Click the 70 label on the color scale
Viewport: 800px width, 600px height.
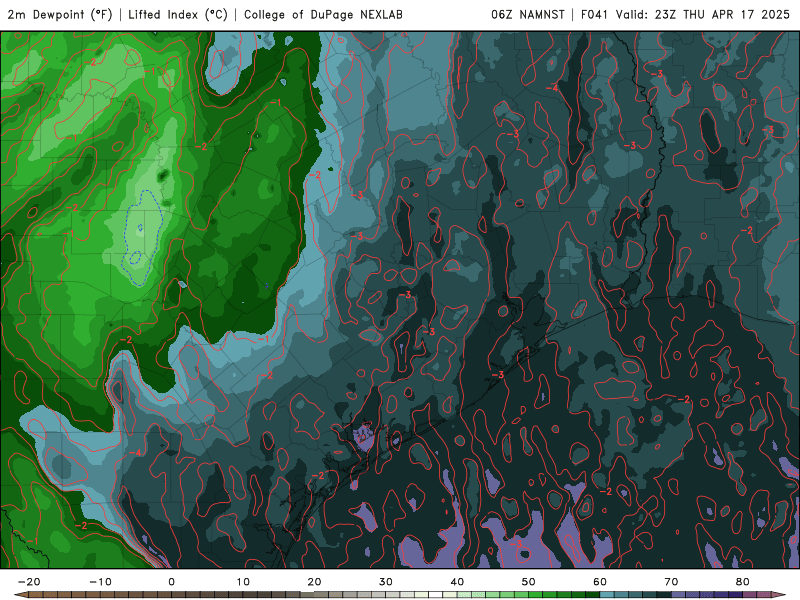[671, 582]
